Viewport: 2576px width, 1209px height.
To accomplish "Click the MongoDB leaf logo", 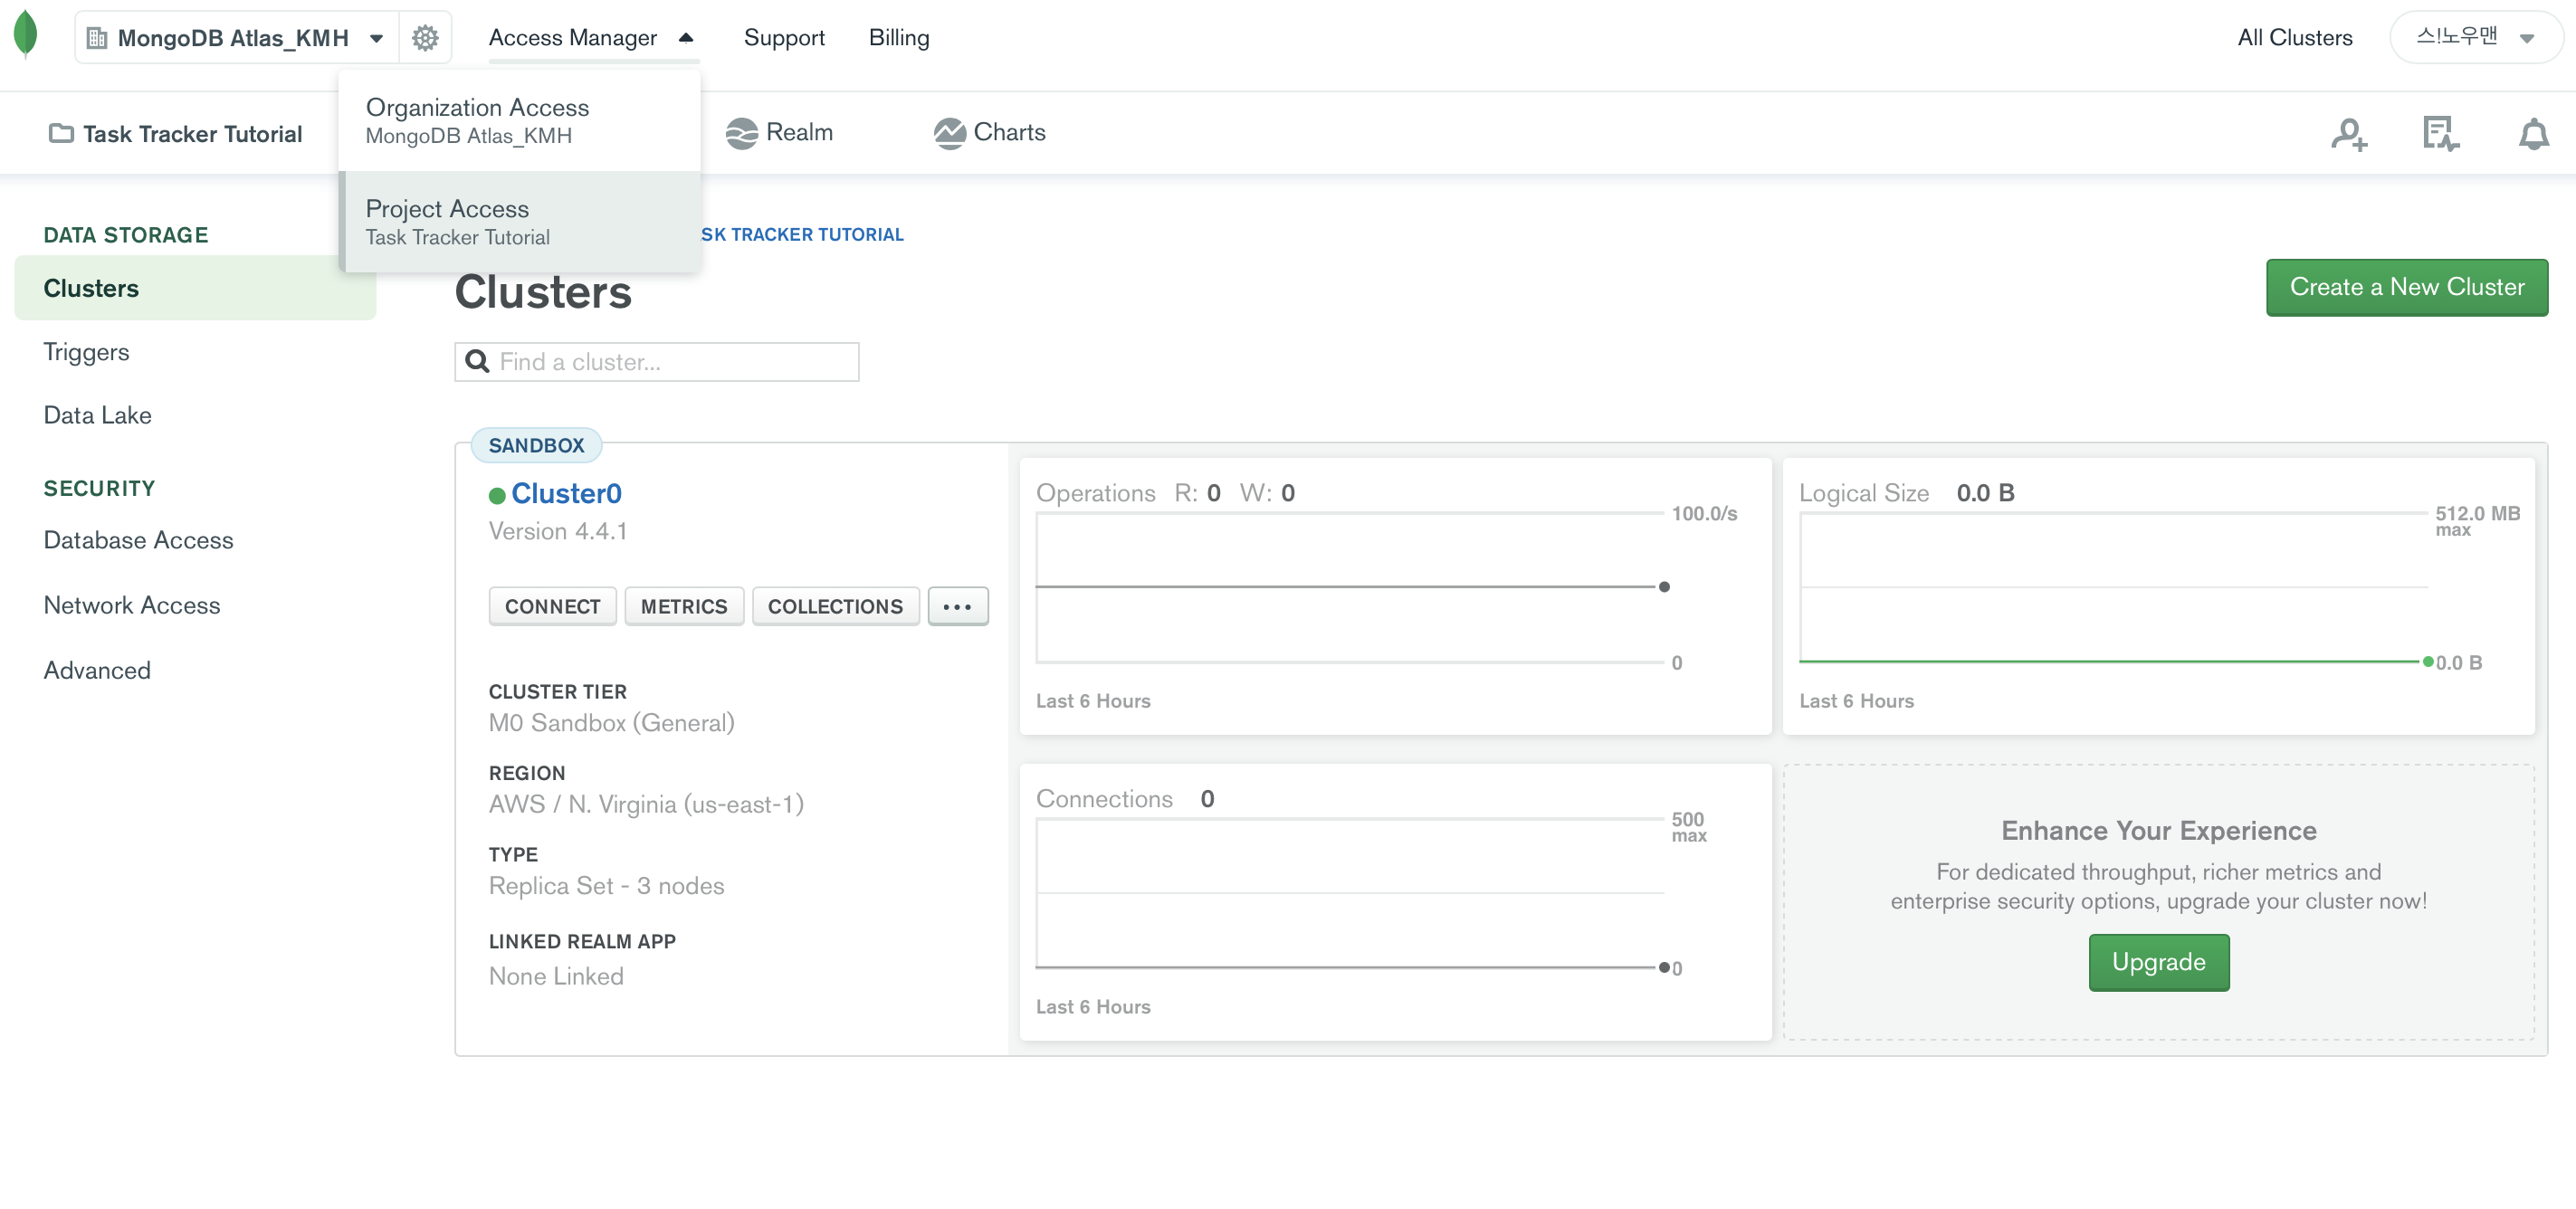I will click(26, 35).
